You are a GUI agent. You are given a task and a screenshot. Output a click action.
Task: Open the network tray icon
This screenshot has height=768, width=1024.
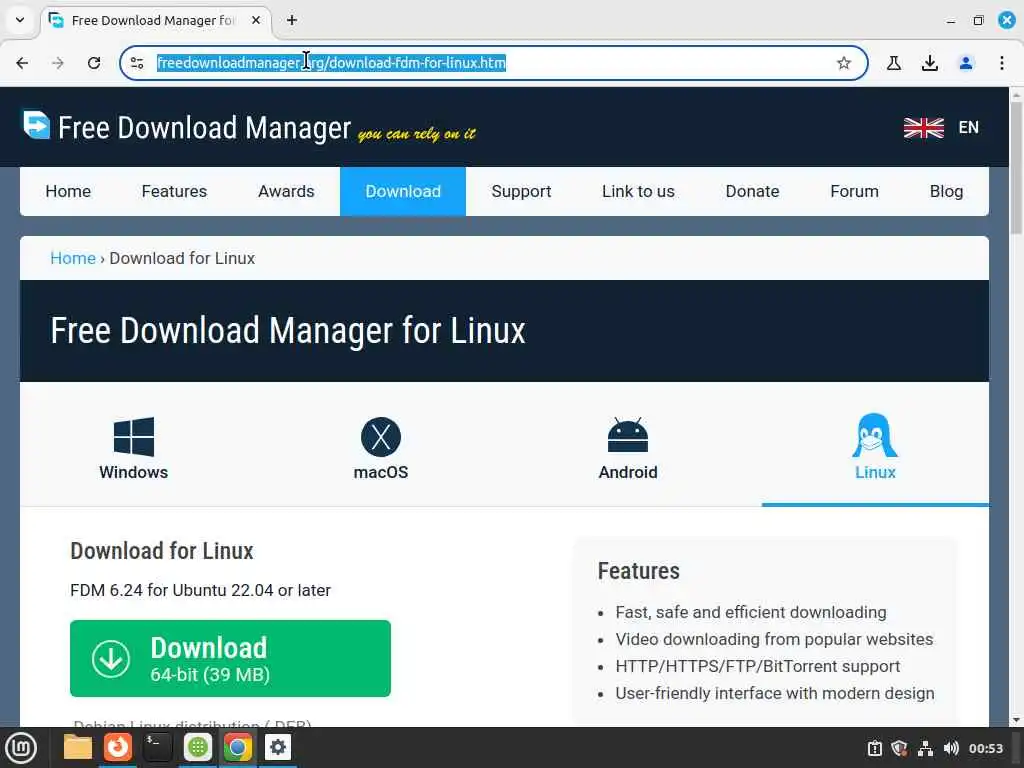(925, 748)
